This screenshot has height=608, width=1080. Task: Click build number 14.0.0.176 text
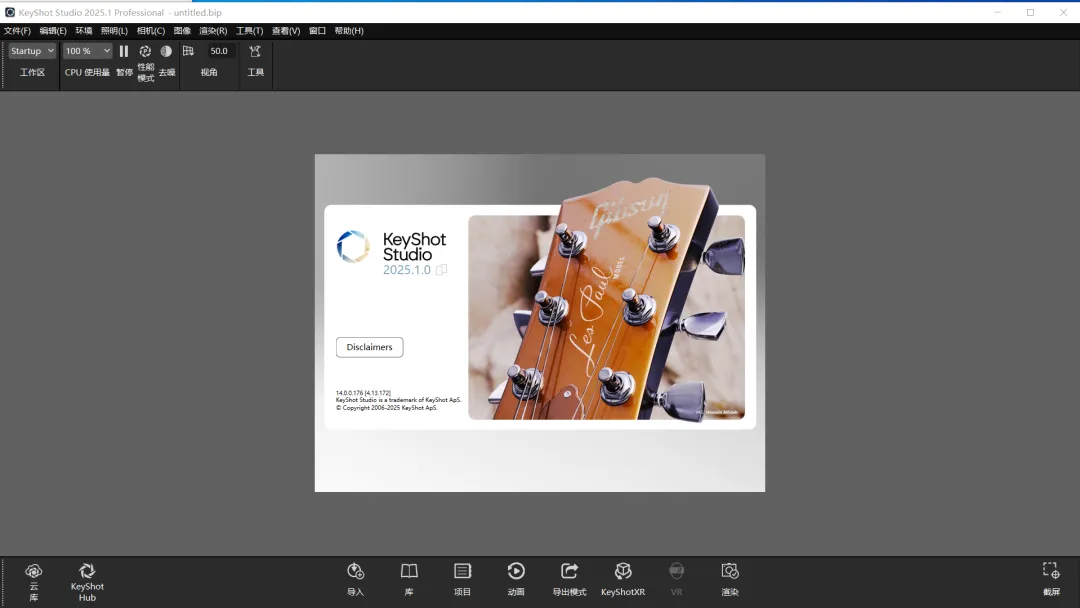point(363,393)
